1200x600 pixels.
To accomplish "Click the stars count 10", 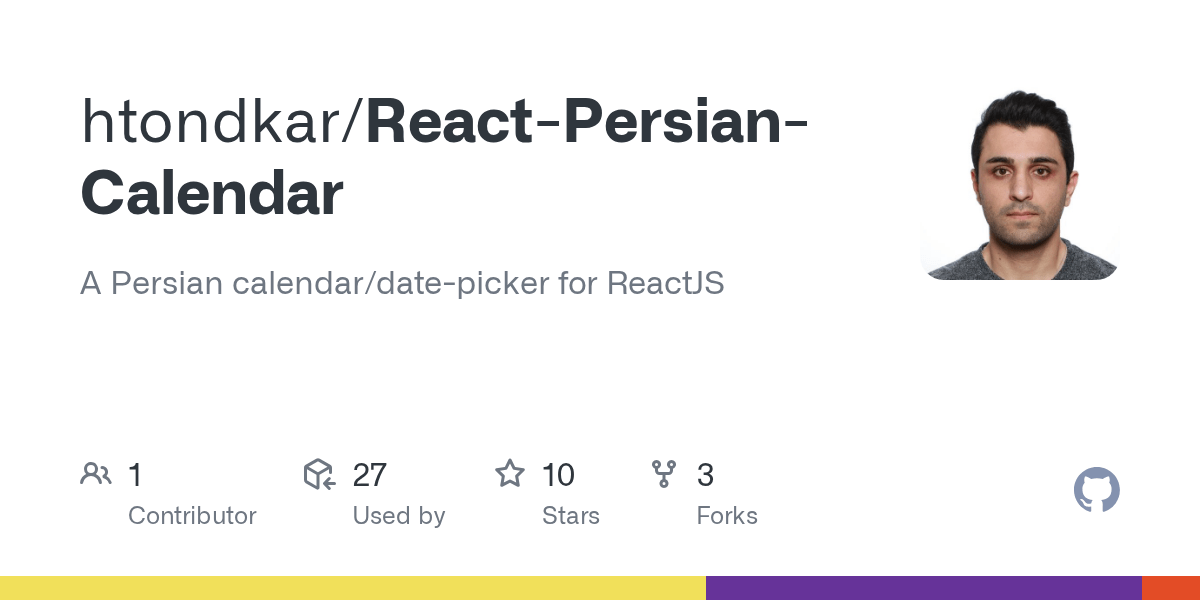I will point(558,475).
